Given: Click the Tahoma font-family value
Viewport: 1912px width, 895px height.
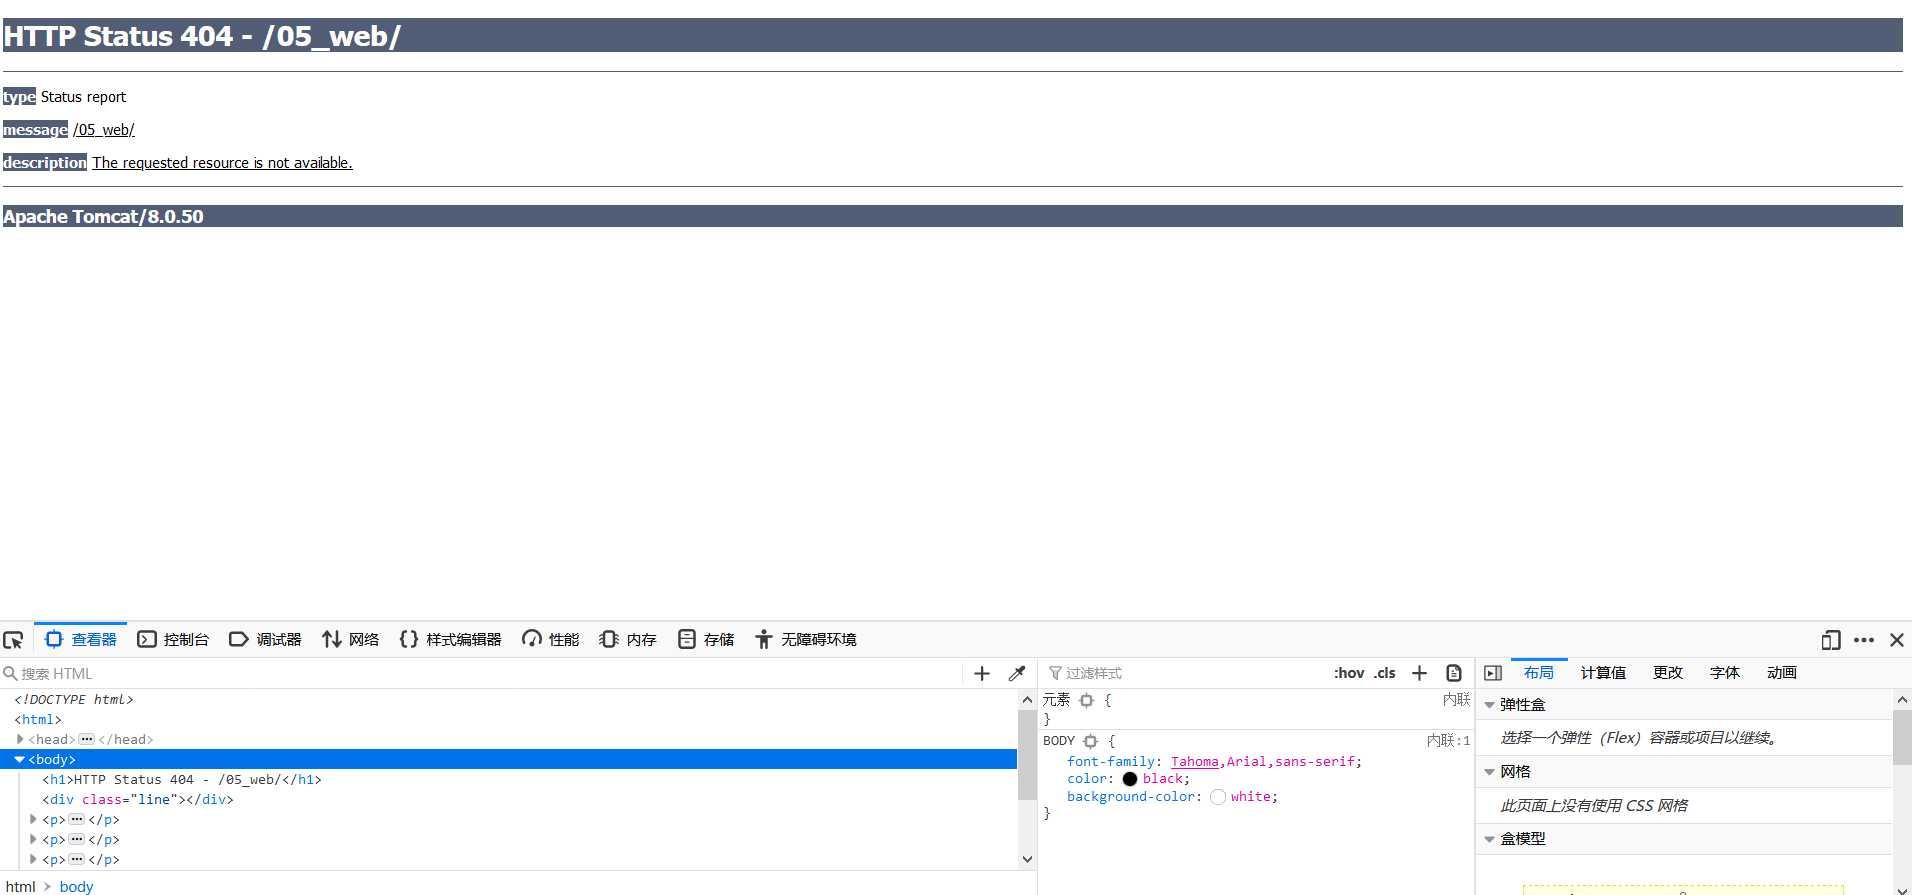Looking at the screenshot, I should pos(1195,762).
